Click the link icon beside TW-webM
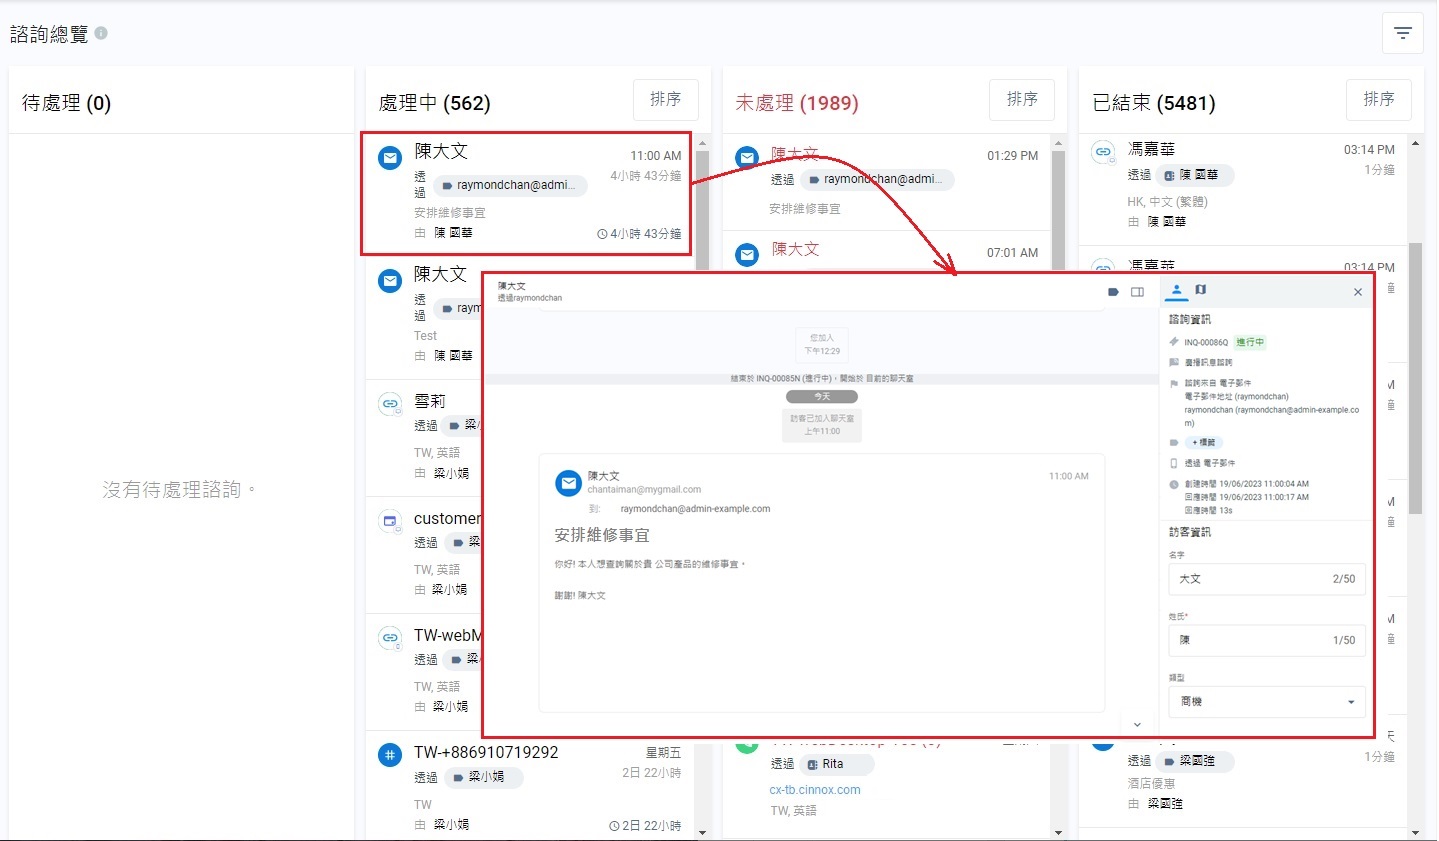The height and width of the screenshot is (841, 1439). [390, 638]
